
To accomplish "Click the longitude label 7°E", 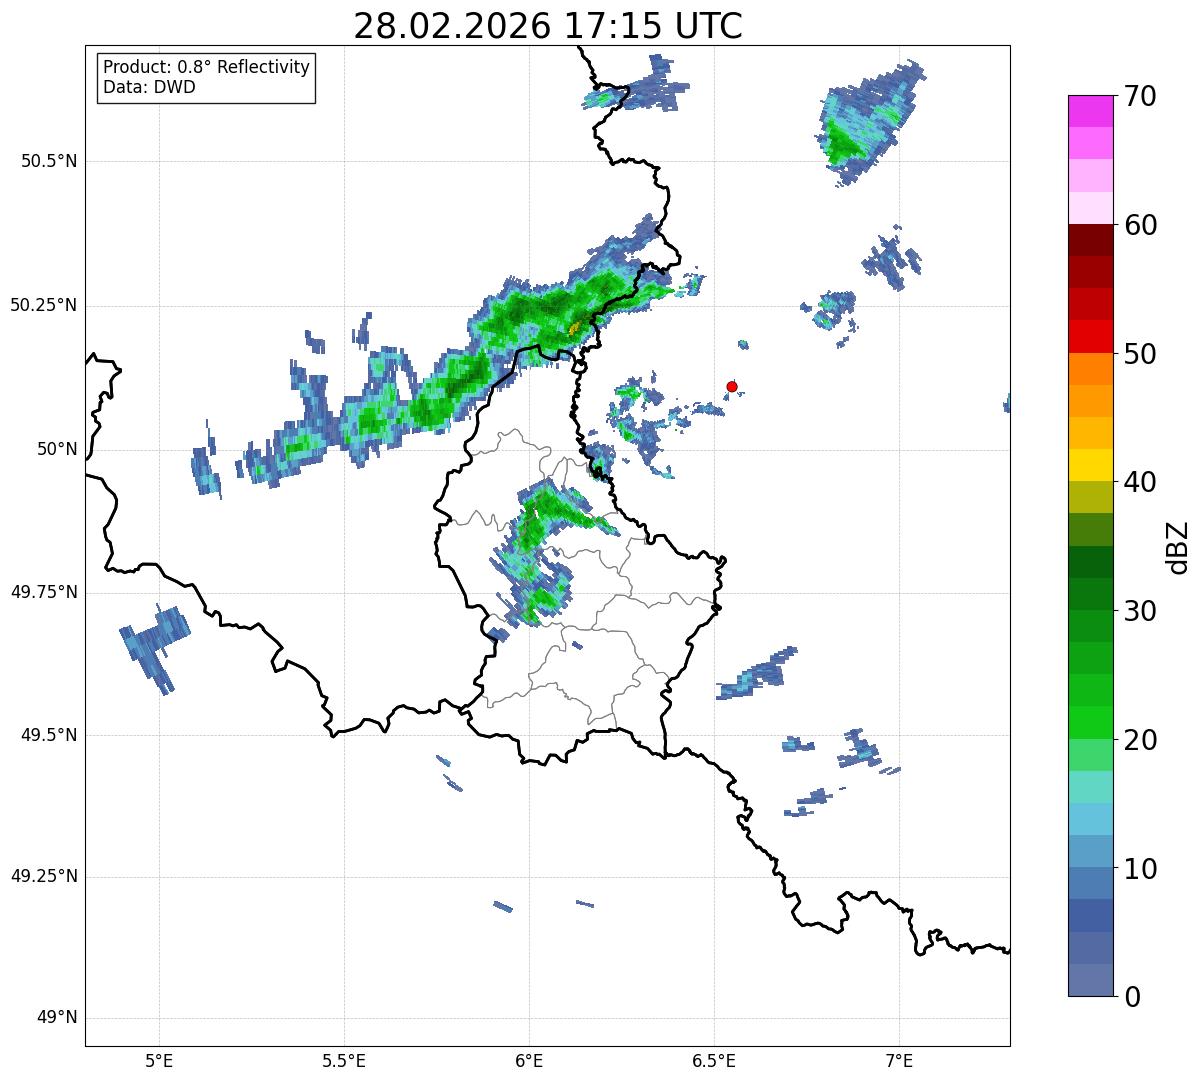I will coord(899,1060).
